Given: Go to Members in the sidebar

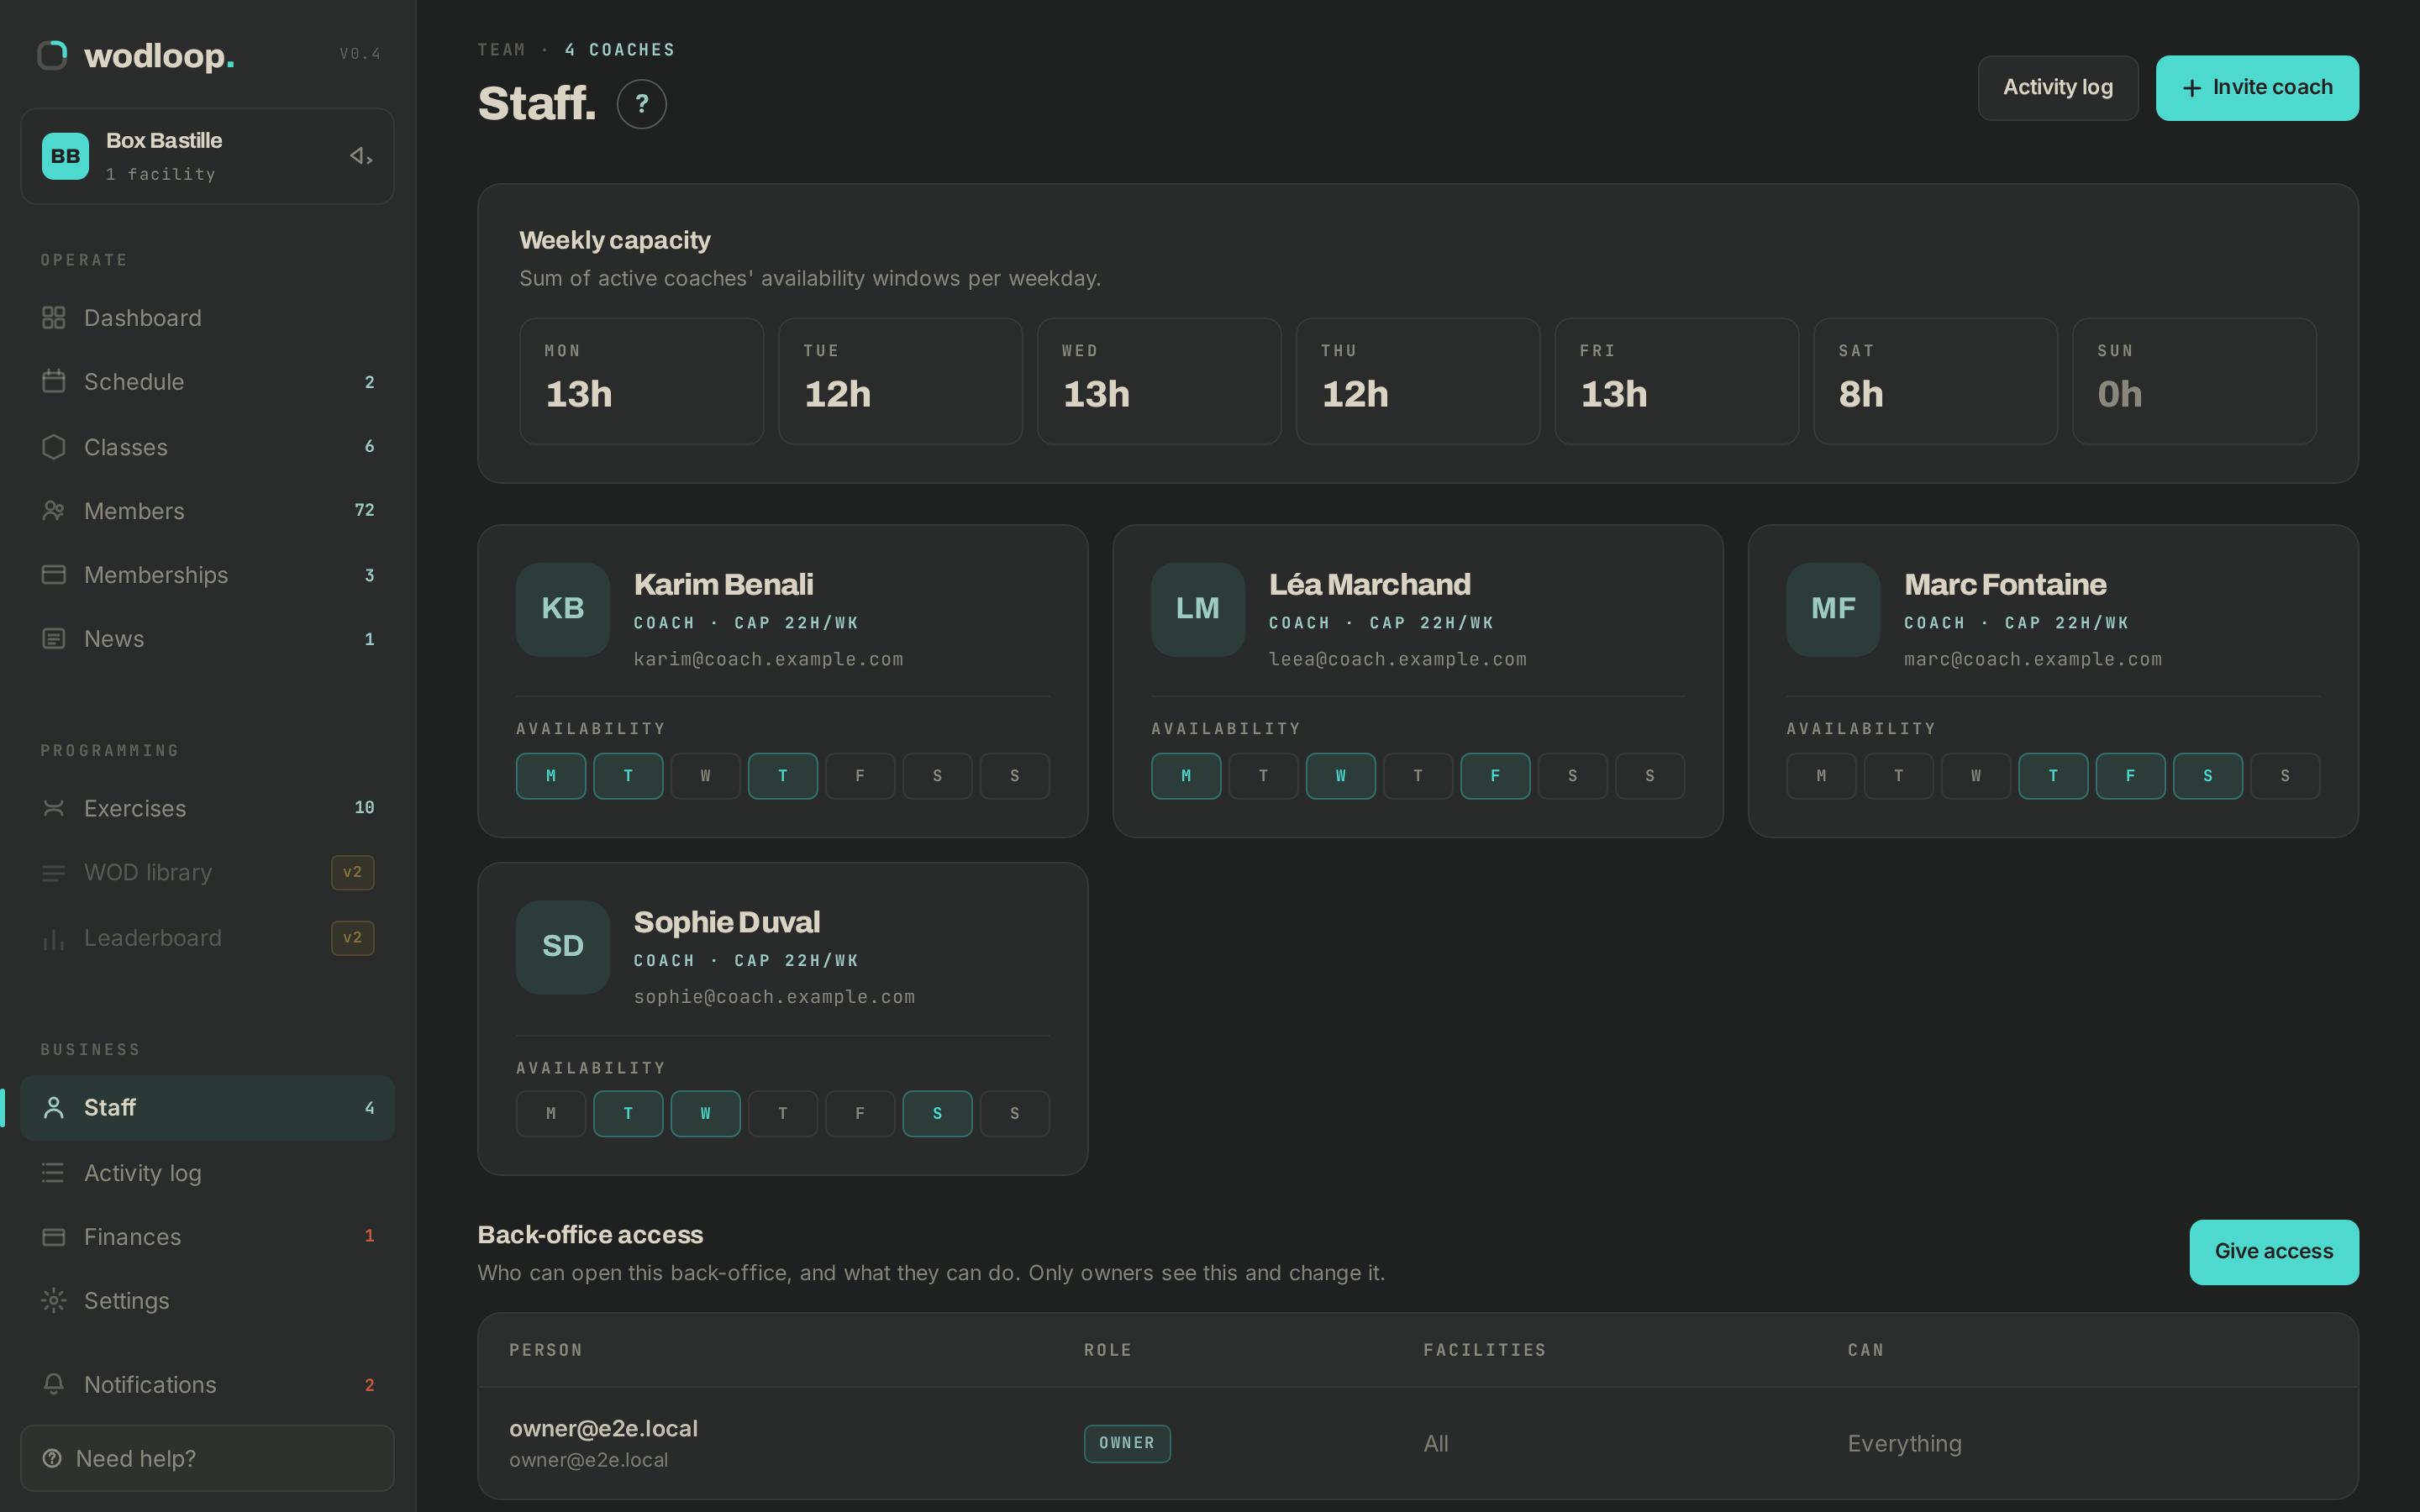Looking at the screenshot, I should click(207, 511).
